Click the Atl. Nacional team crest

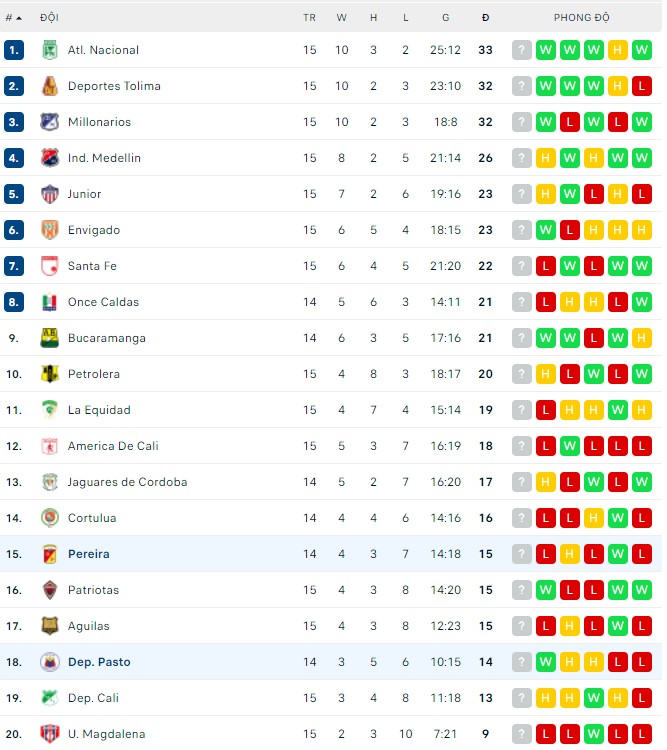point(49,50)
